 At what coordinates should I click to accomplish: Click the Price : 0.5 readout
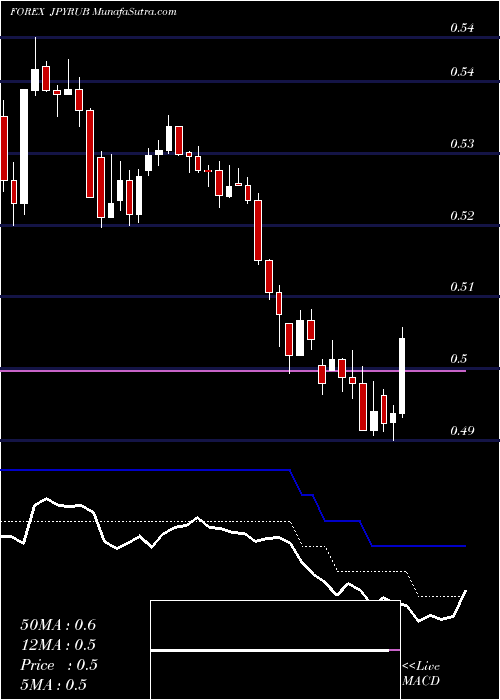pos(58,665)
